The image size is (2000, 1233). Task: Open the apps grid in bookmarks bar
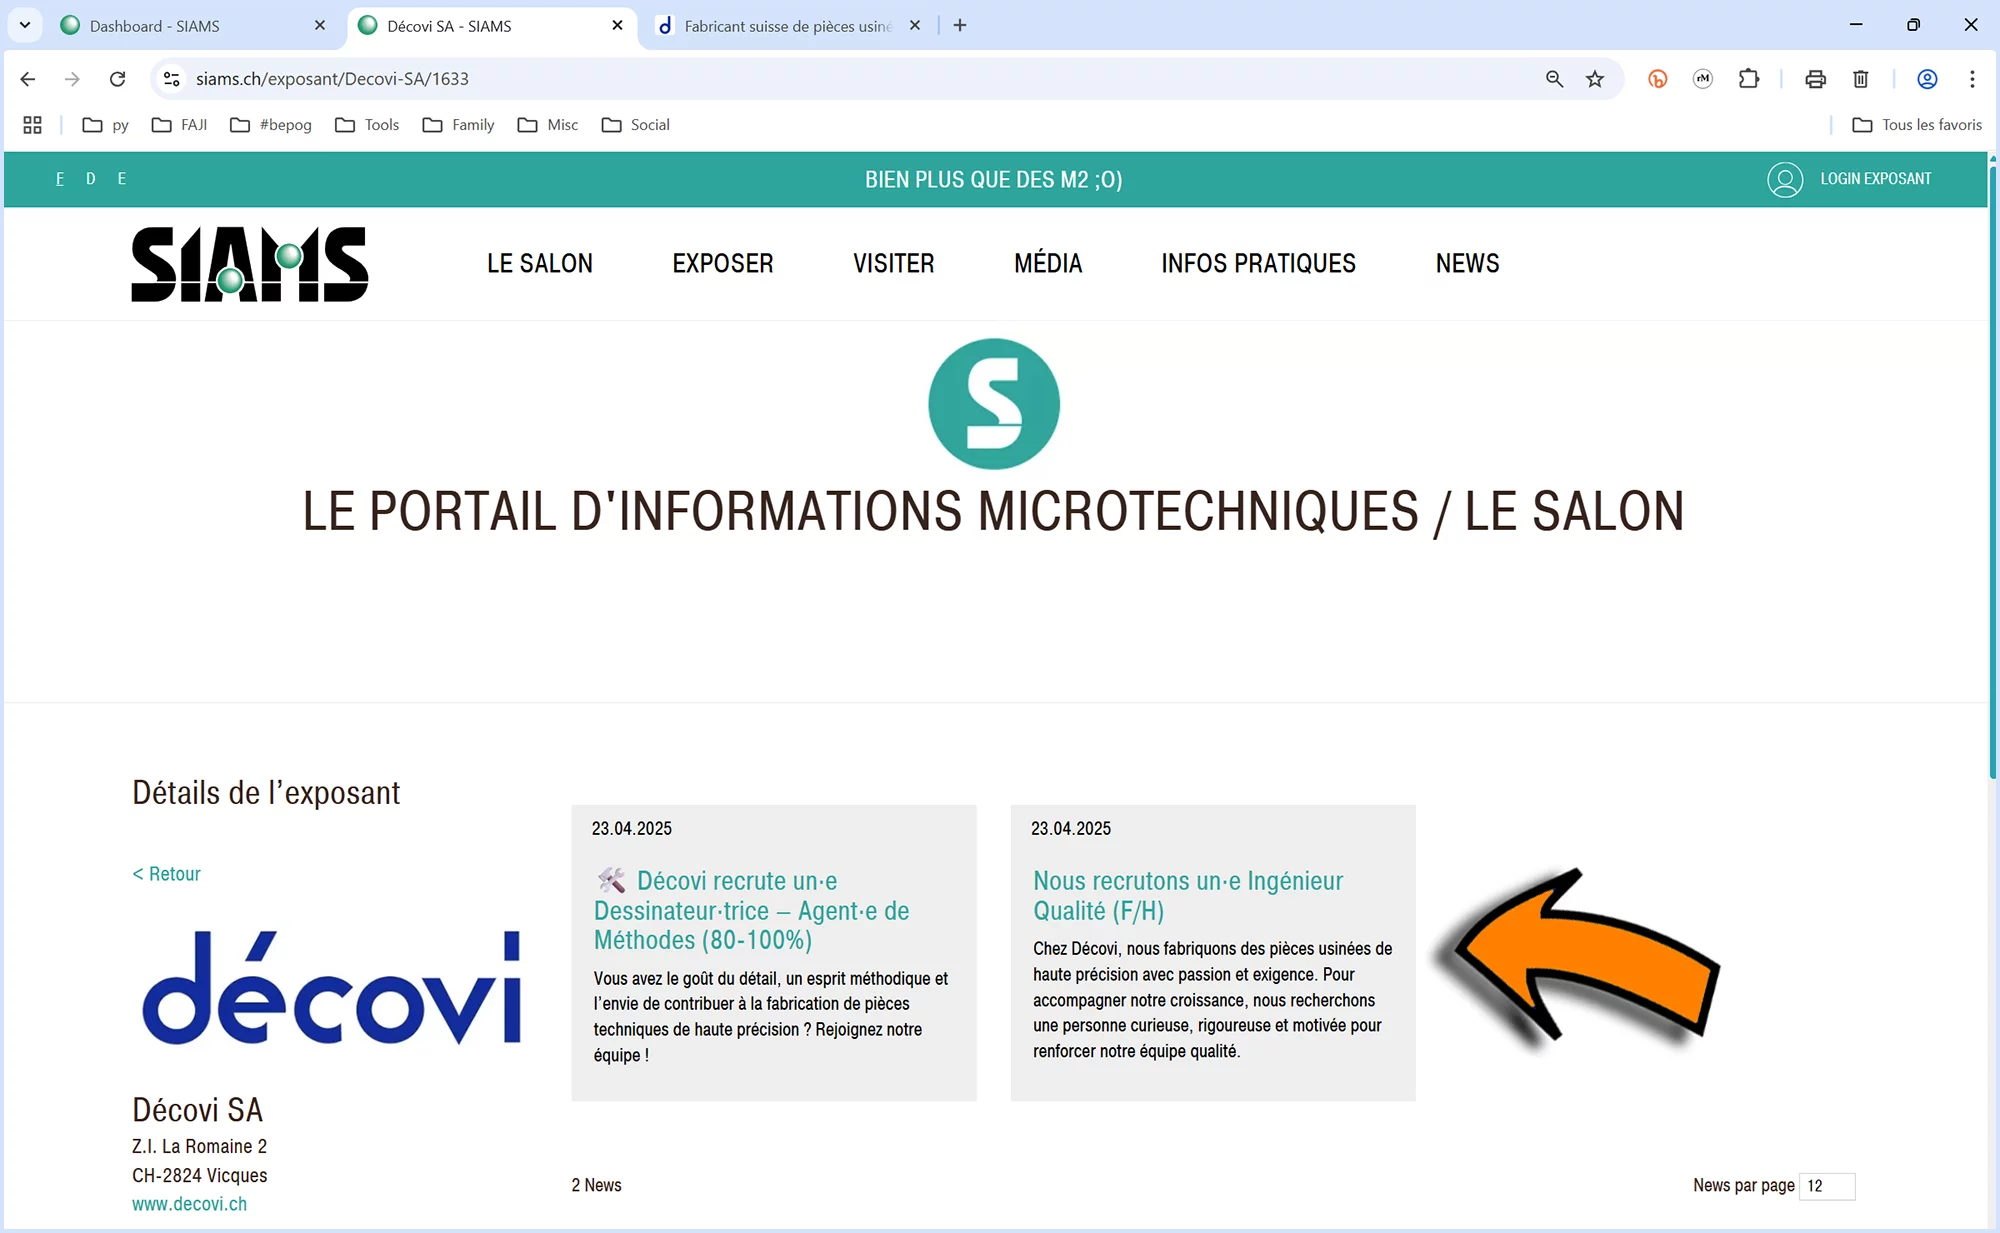point(32,125)
